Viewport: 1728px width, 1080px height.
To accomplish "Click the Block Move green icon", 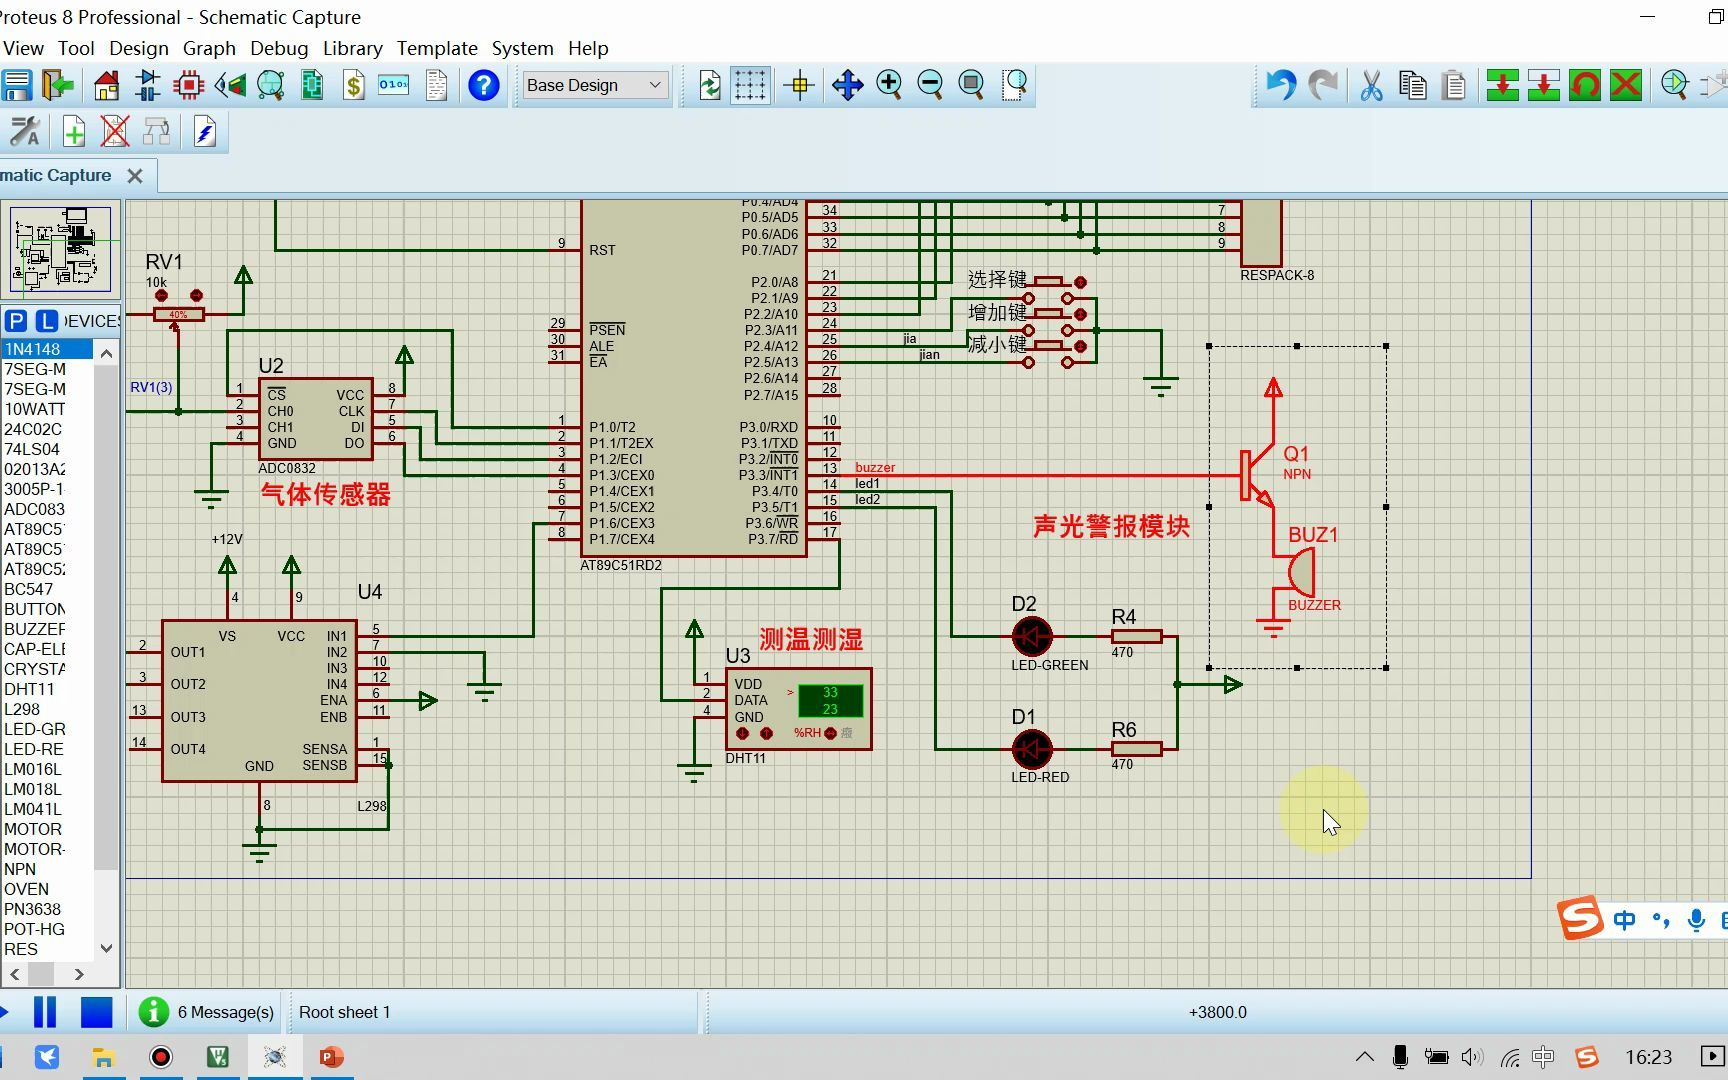I will pos(1543,85).
